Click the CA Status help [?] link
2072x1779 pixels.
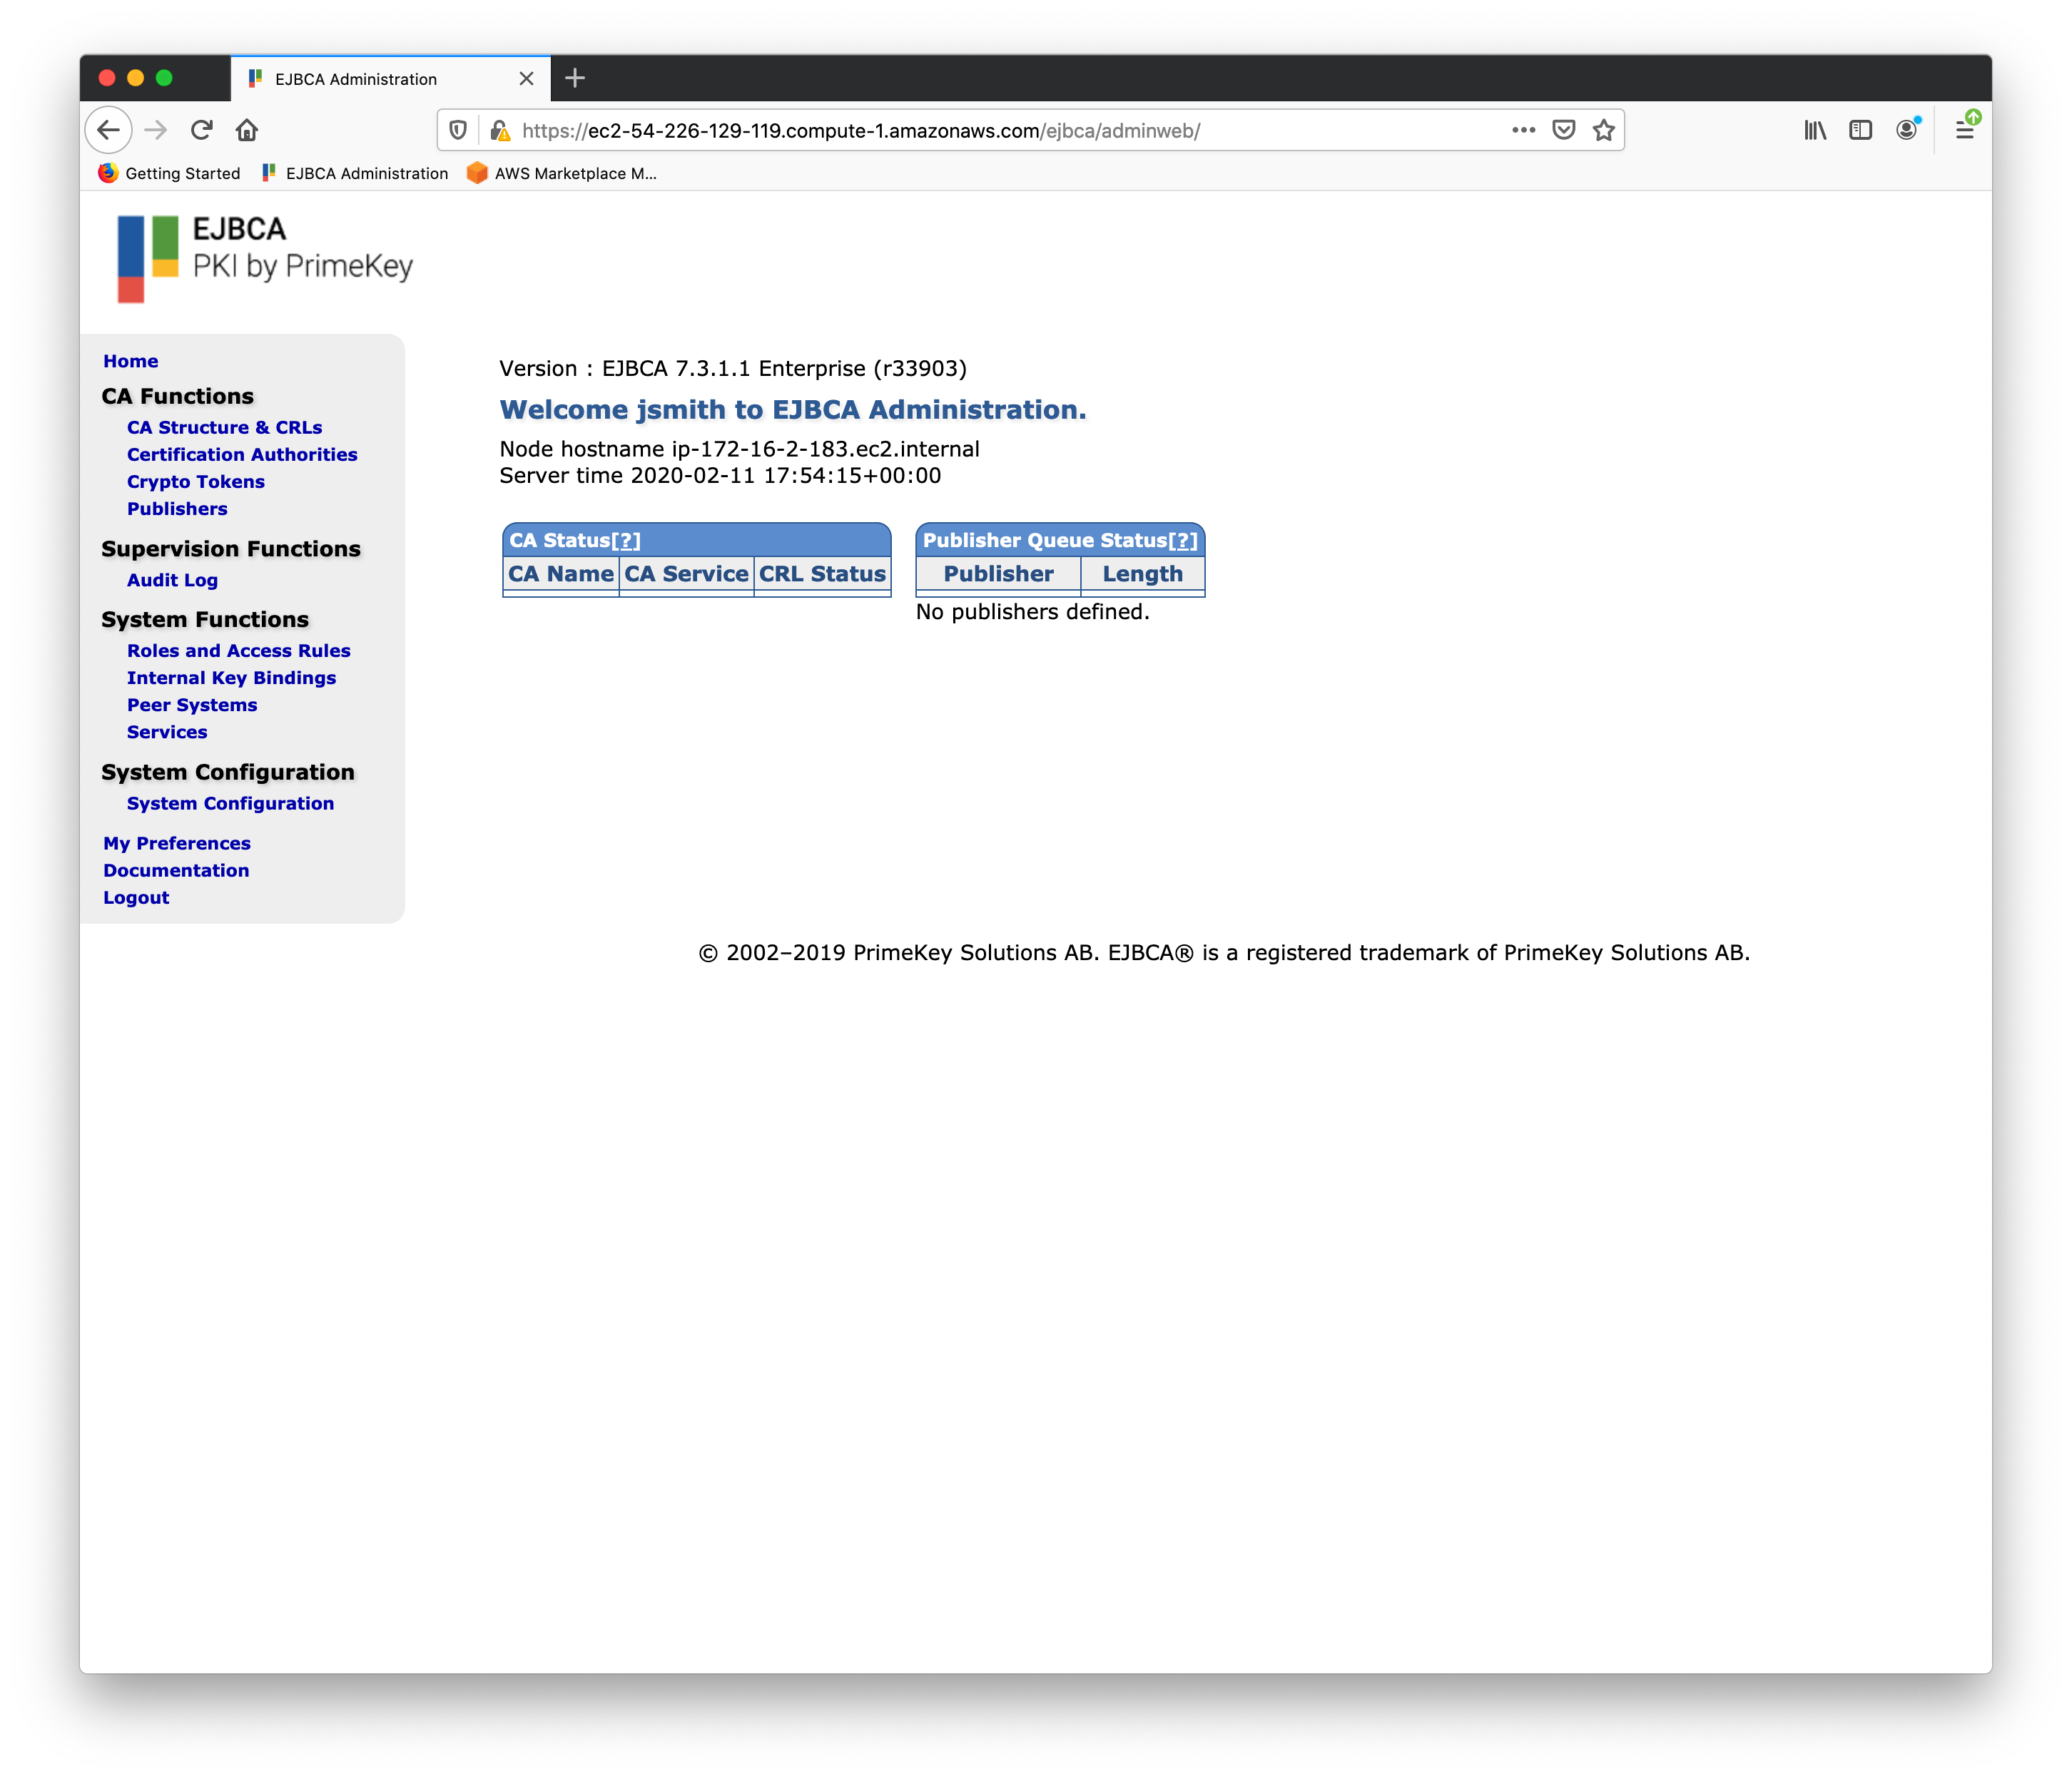point(626,541)
